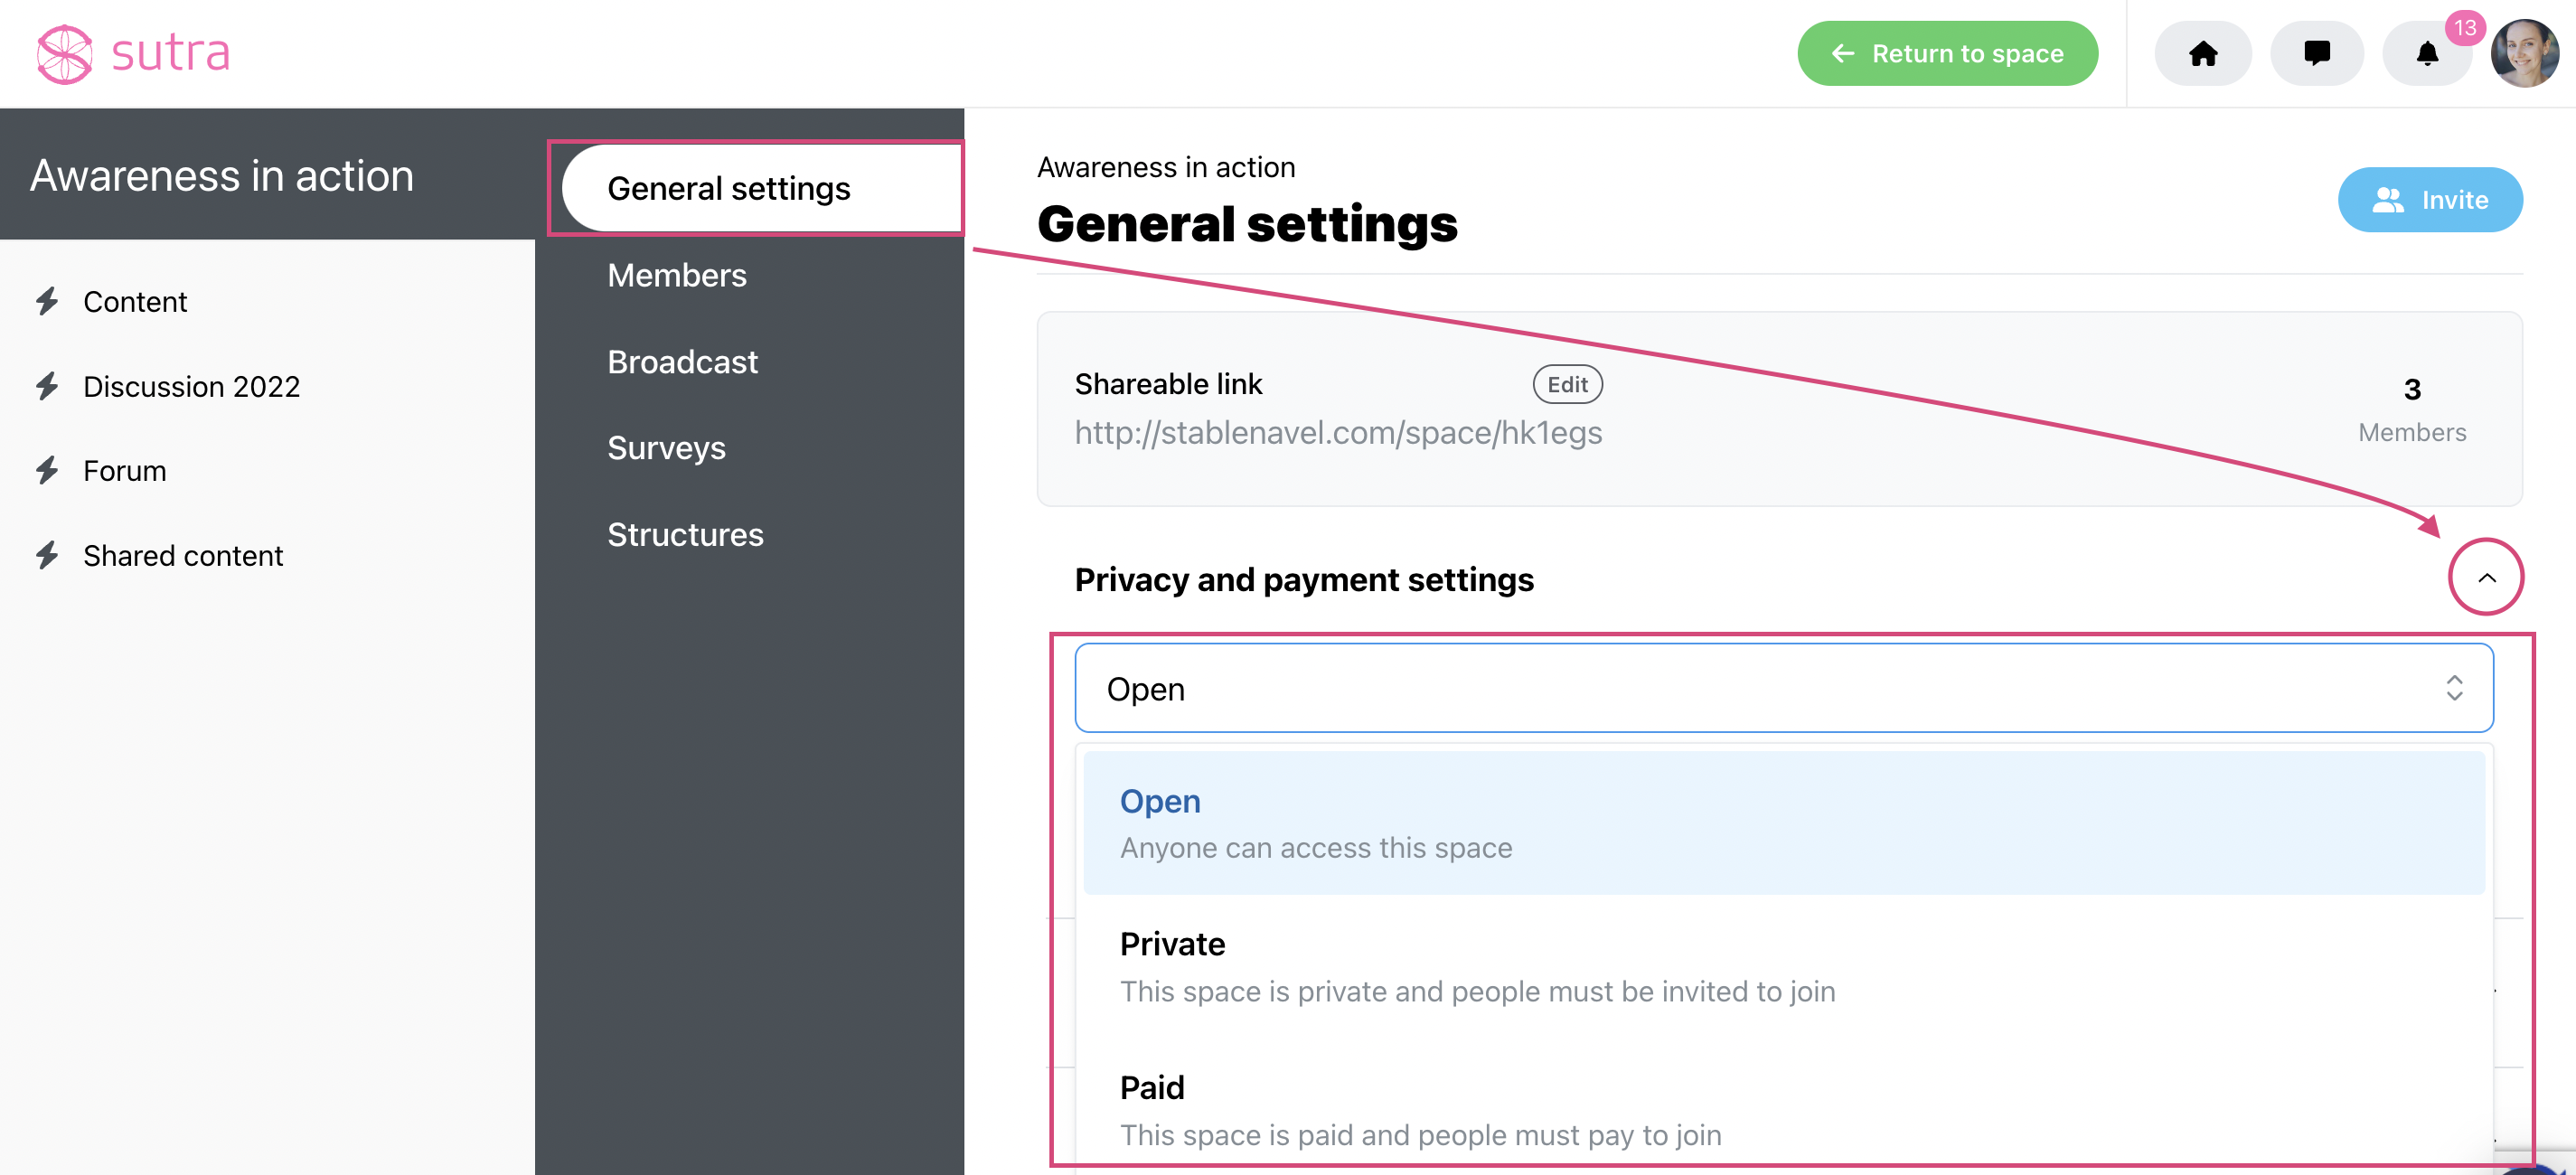The width and height of the screenshot is (2576, 1175).
Task: Select the Open access option
Action: (1783, 823)
